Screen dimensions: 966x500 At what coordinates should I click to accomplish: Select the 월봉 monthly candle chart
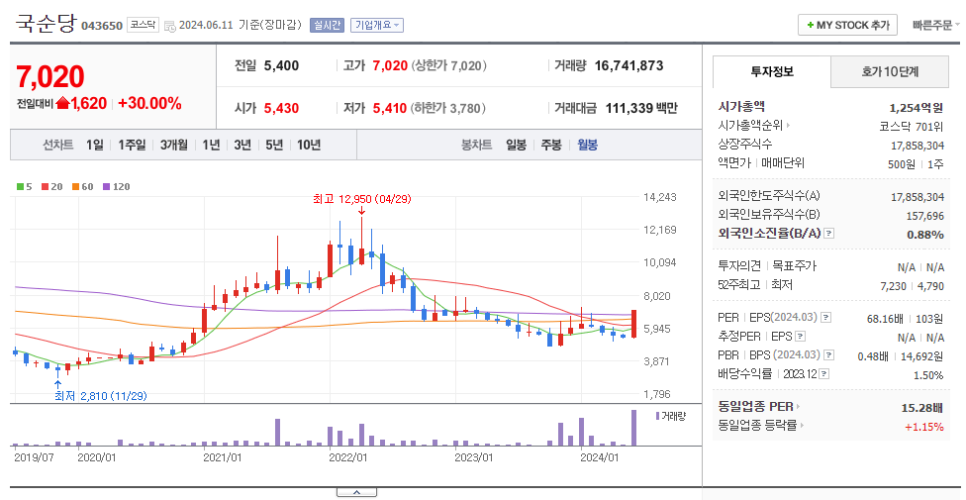tap(587, 145)
